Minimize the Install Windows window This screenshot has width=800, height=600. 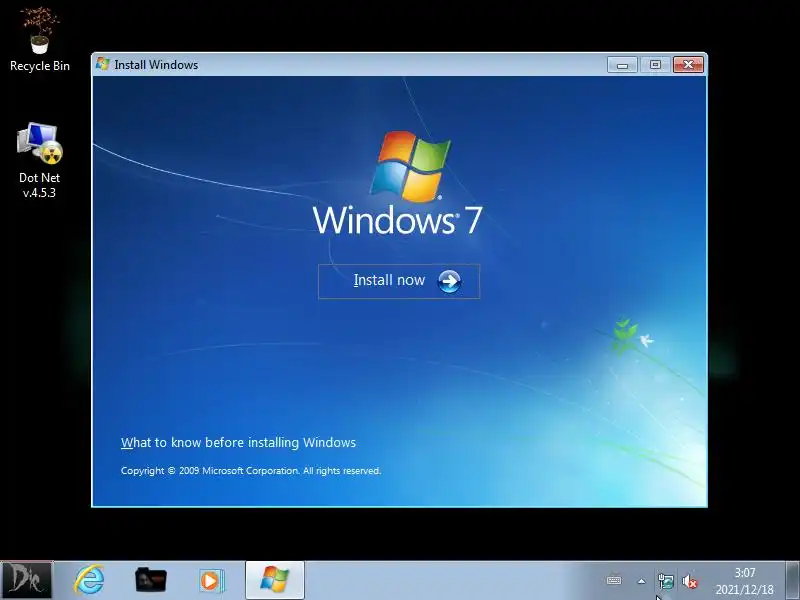[x=622, y=65]
